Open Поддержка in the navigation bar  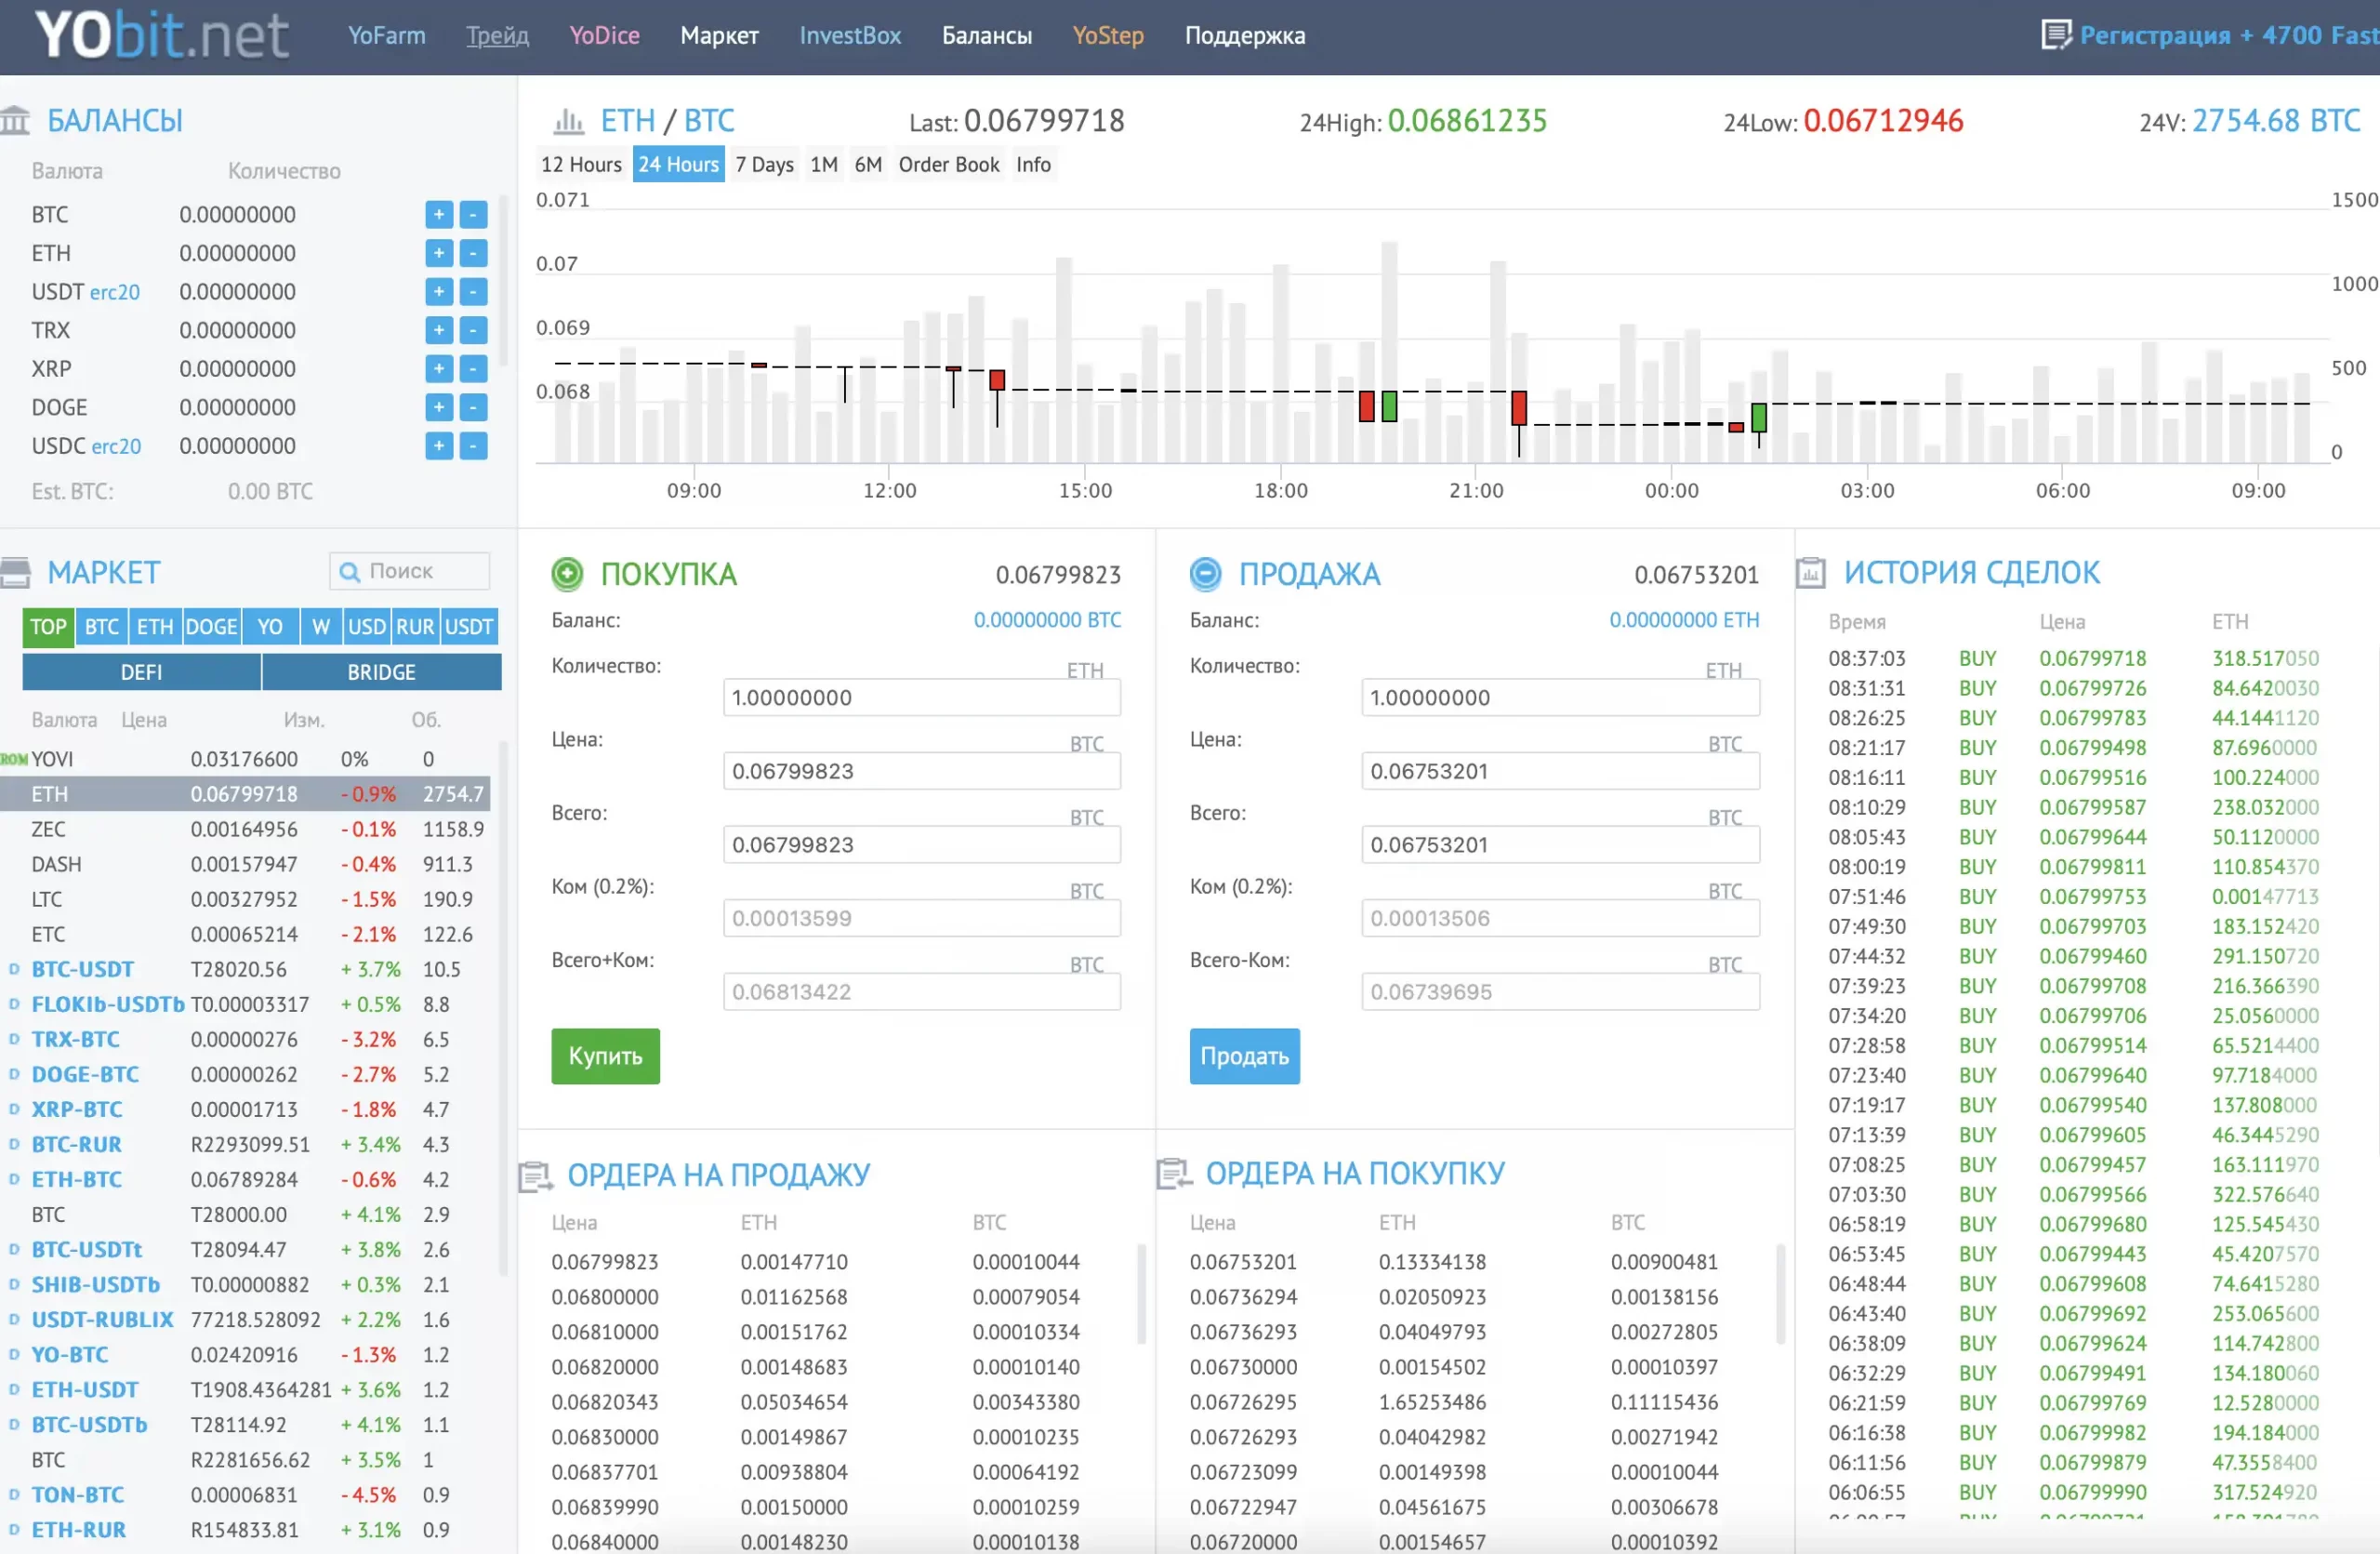1245,35
